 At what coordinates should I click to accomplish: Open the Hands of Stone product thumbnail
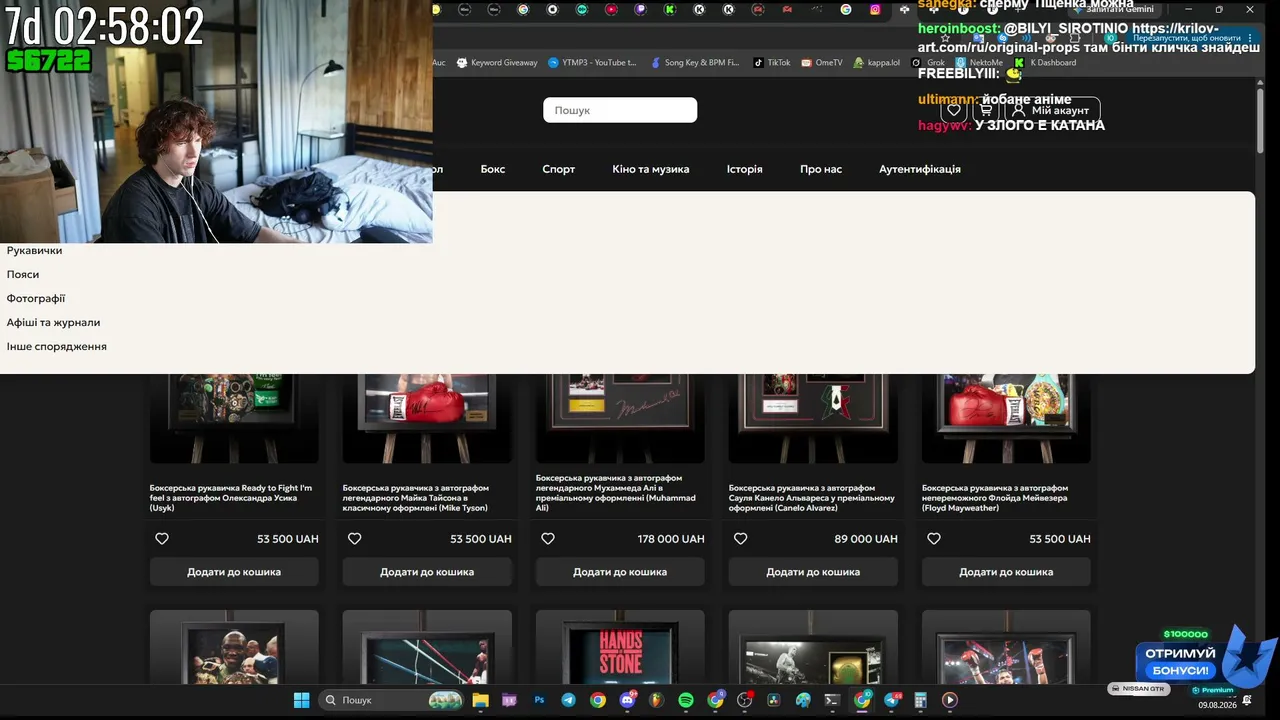[x=620, y=648]
